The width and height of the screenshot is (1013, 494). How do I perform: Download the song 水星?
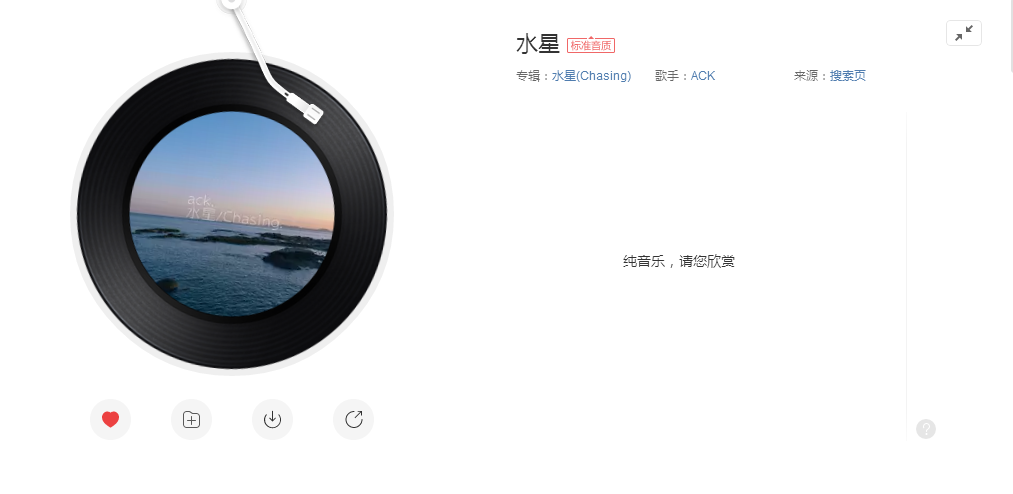(x=273, y=420)
